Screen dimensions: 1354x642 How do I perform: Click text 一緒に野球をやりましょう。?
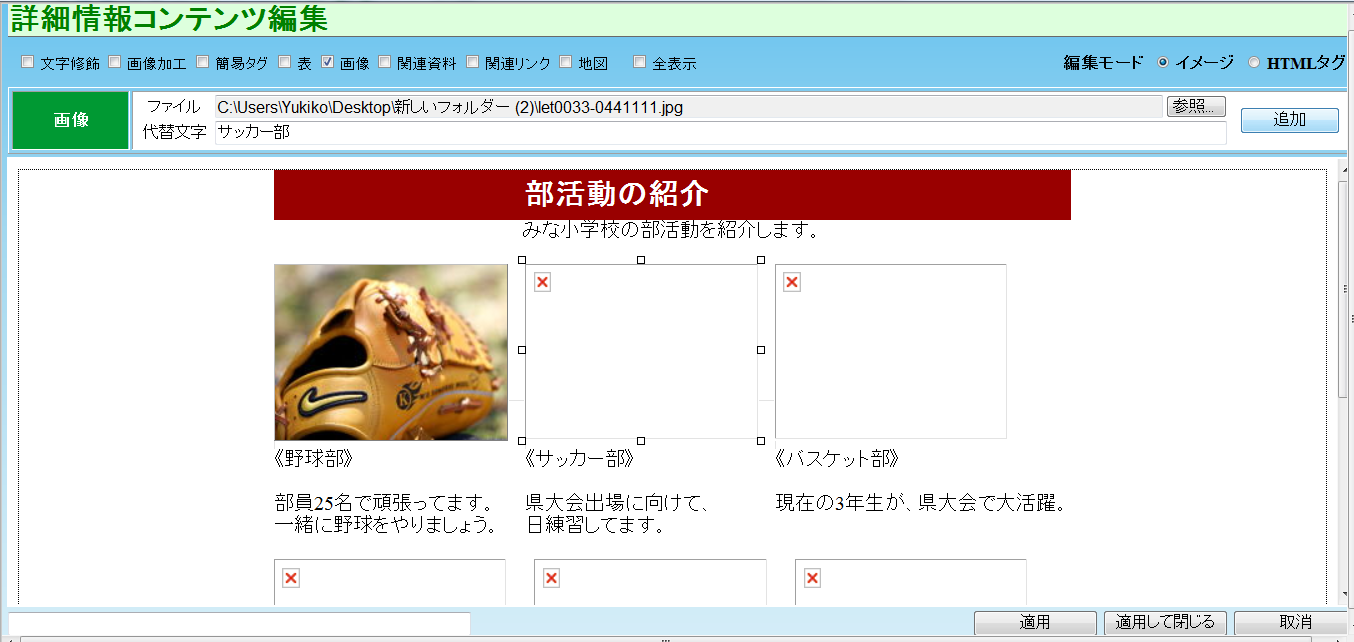(386, 524)
